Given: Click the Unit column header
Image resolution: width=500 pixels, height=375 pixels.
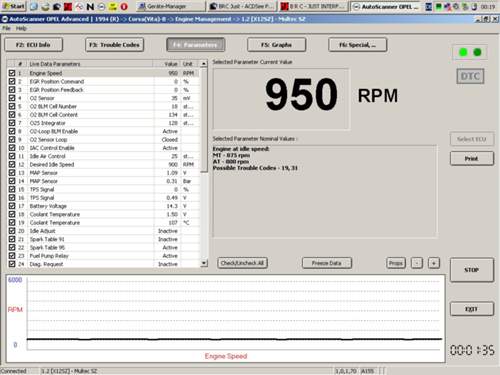Looking at the screenshot, I should [190, 64].
